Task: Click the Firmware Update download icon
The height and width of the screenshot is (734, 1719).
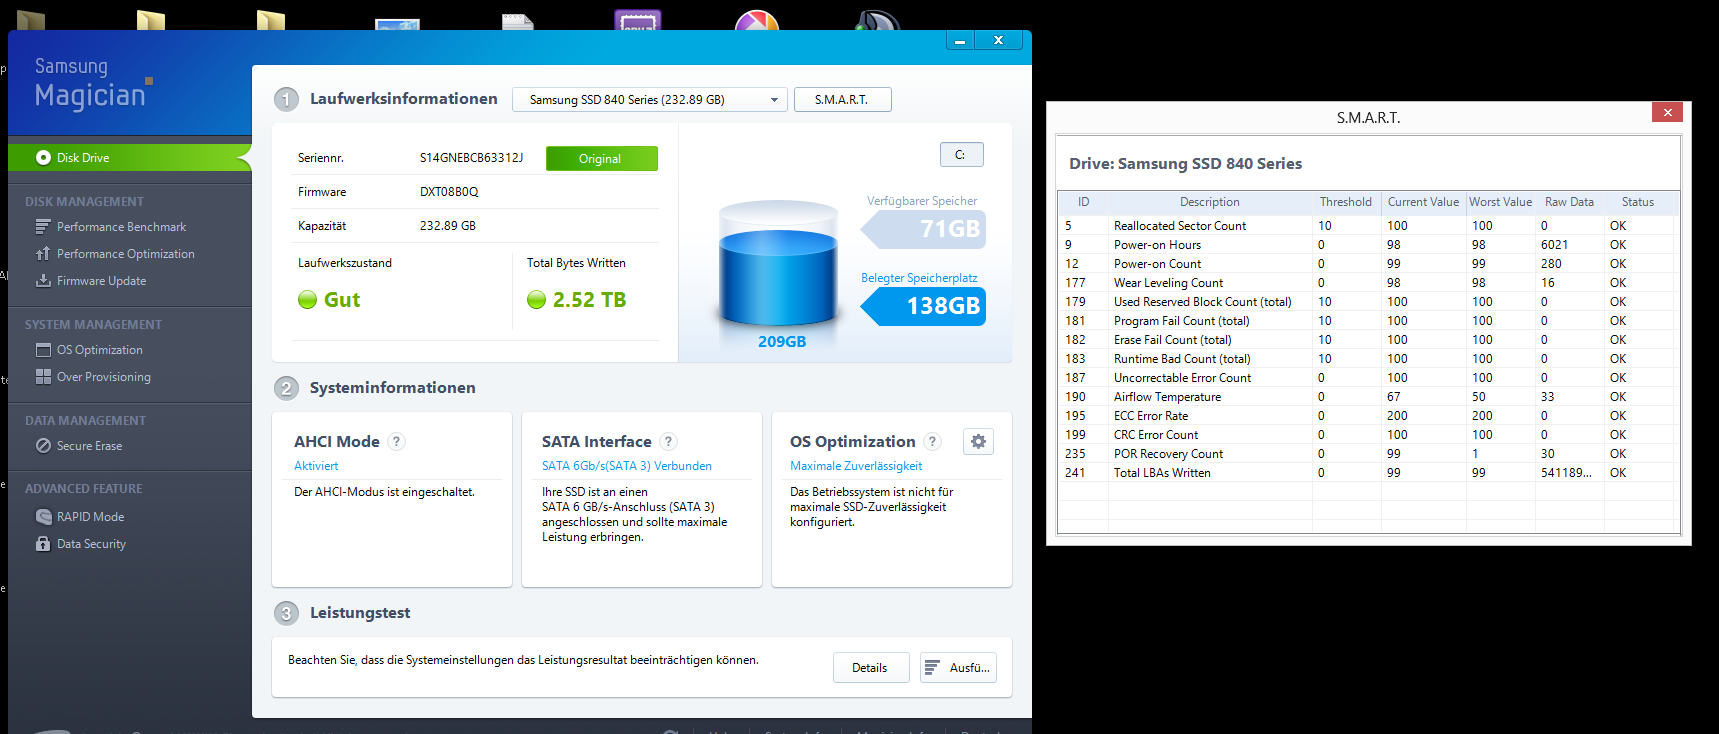Action: pos(43,281)
